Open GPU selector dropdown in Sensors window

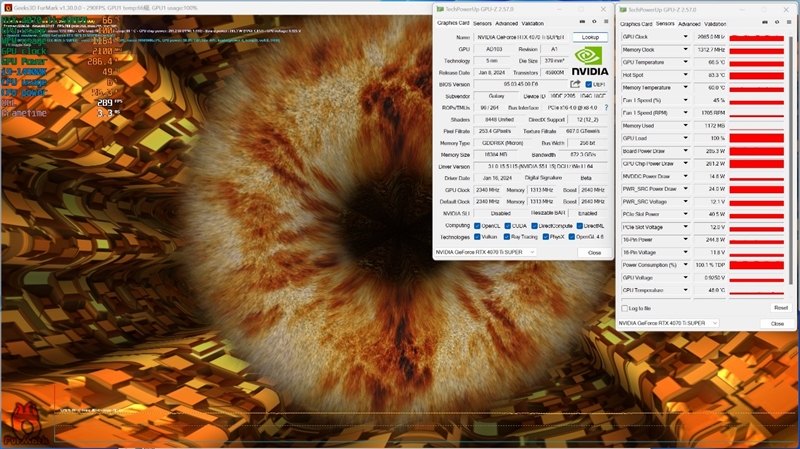click(x=668, y=323)
